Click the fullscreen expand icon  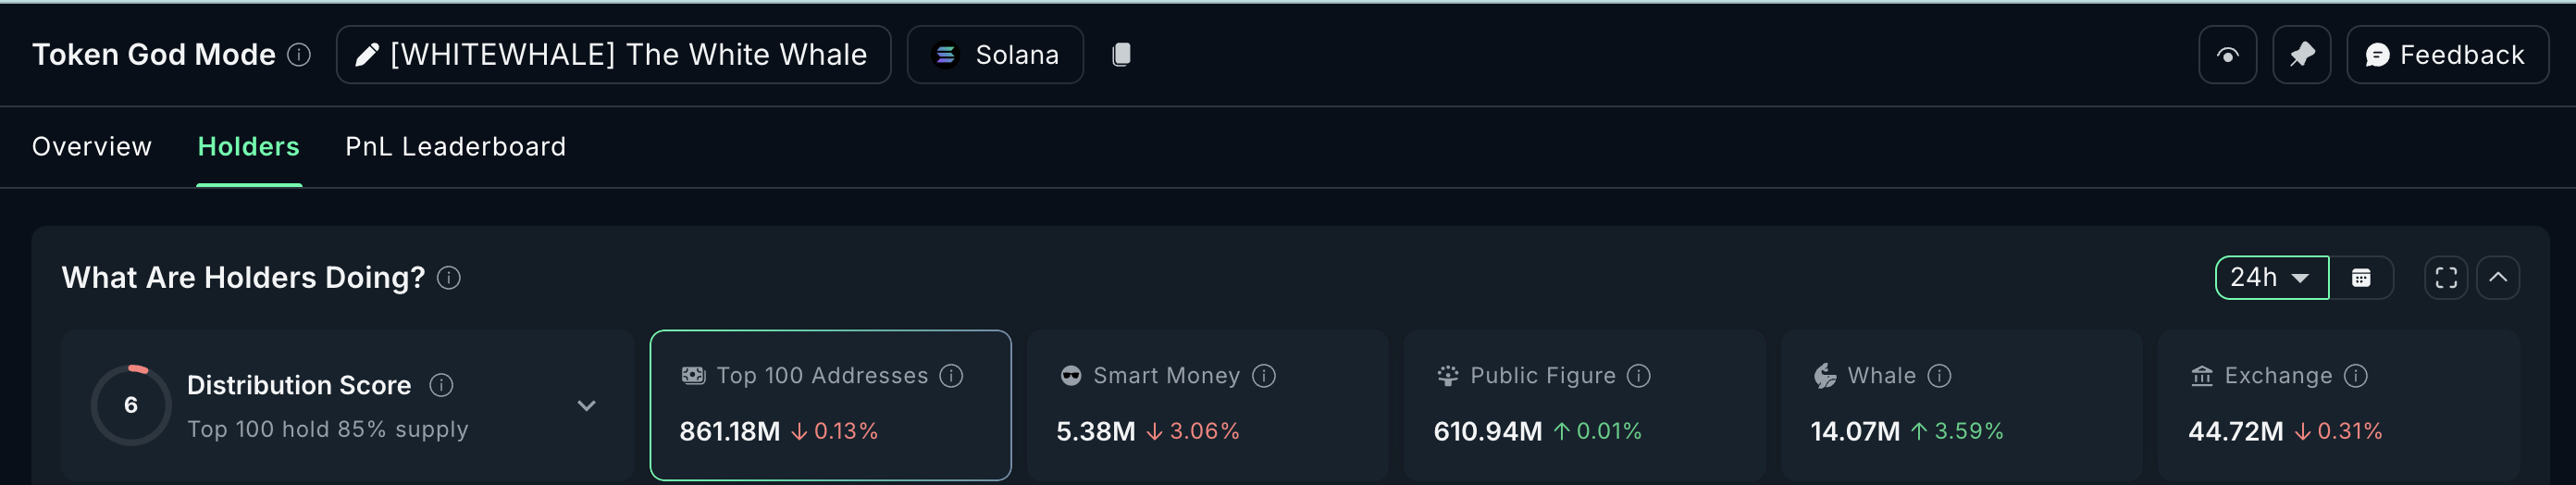pos(2446,278)
